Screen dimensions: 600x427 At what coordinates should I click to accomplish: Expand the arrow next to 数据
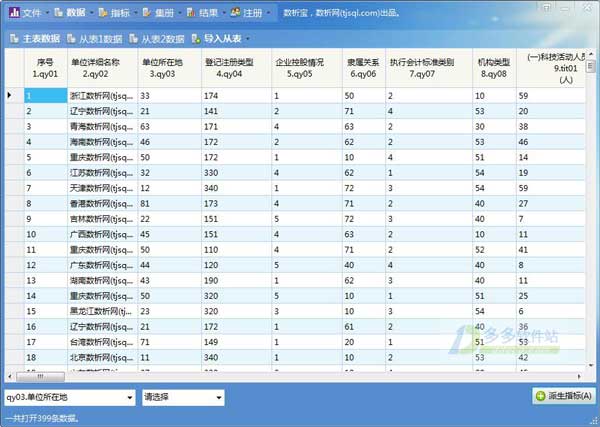92,13
